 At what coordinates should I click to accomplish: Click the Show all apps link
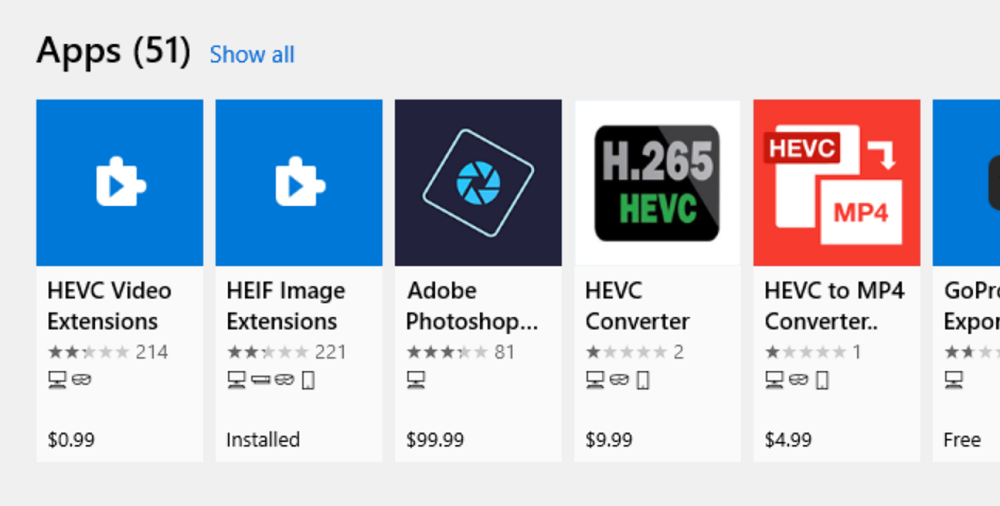[x=252, y=55]
